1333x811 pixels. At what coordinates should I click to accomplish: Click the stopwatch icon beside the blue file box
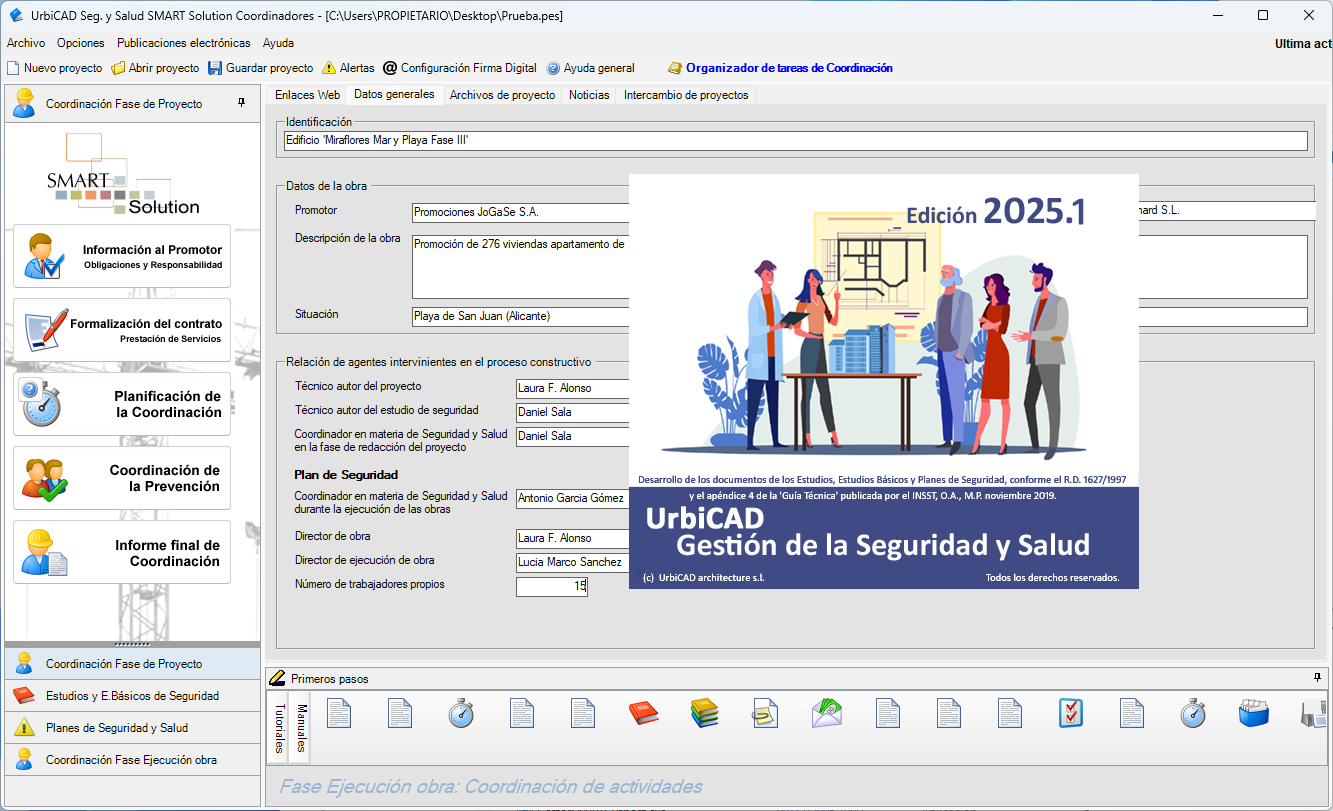[x=1193, y=712]
